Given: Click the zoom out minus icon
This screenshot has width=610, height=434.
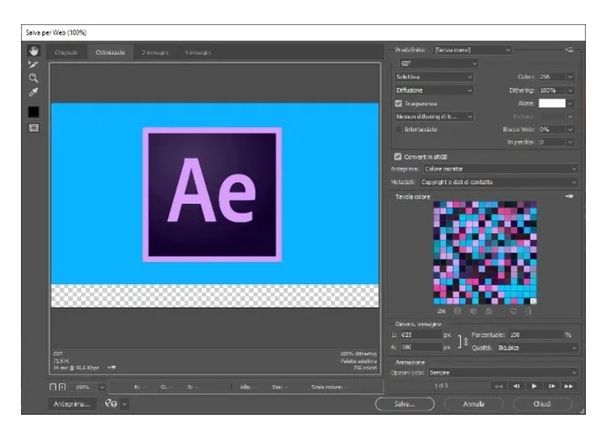Looking at the screenshot, I should coord(53,387).
